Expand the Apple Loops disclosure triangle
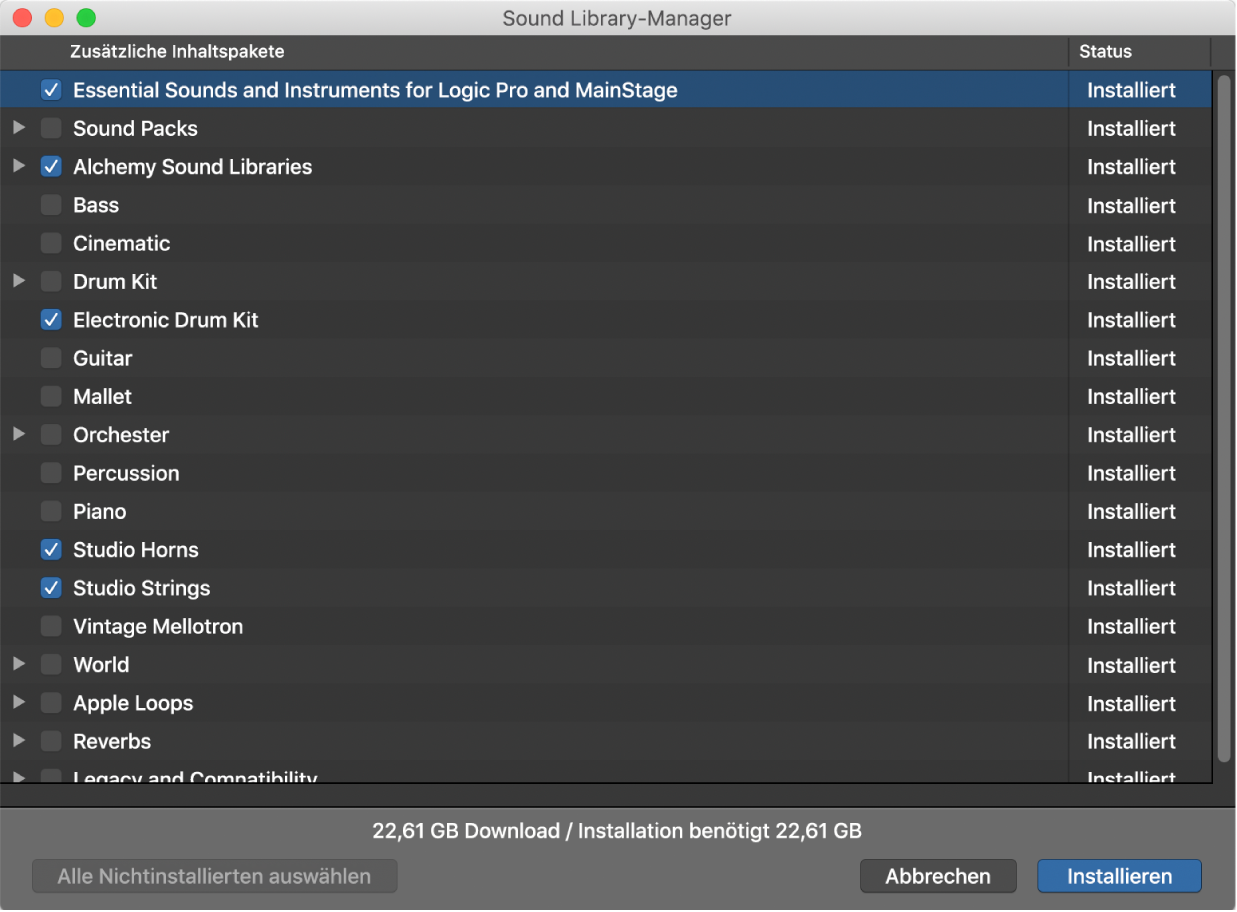Screen dimensions: 1237x912 pyautogui.click(x=18, y=703)
